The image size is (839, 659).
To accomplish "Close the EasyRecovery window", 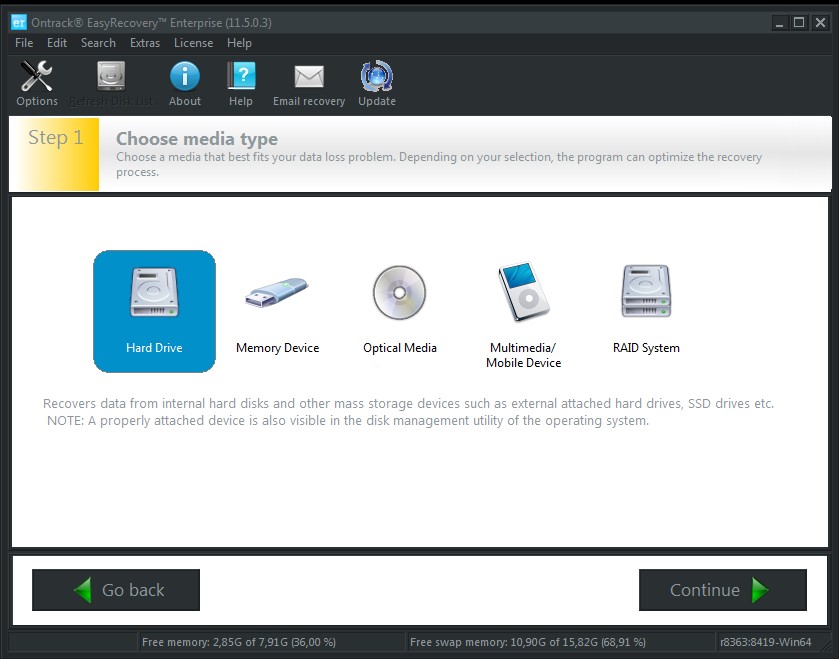I will tap(820, 22).
